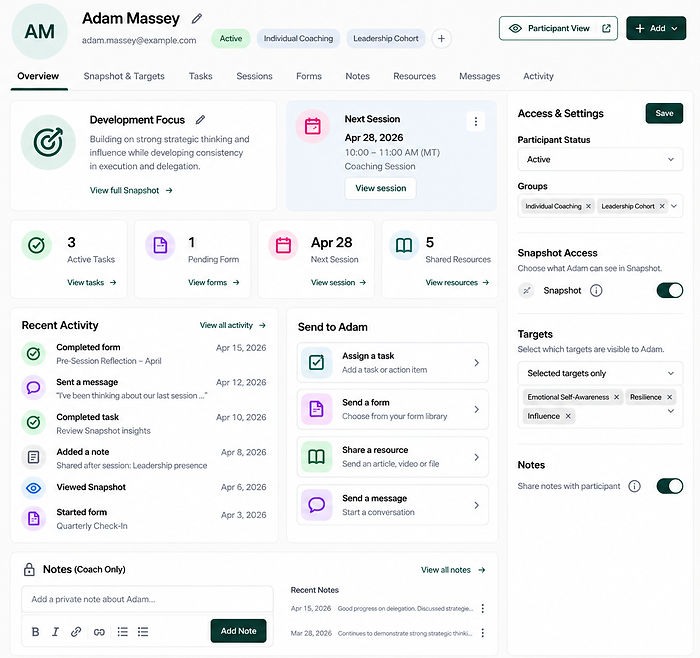Screen dimensions: 700x658
Task: Open the Participant Status dropdown
Action: tap(600, 159)
